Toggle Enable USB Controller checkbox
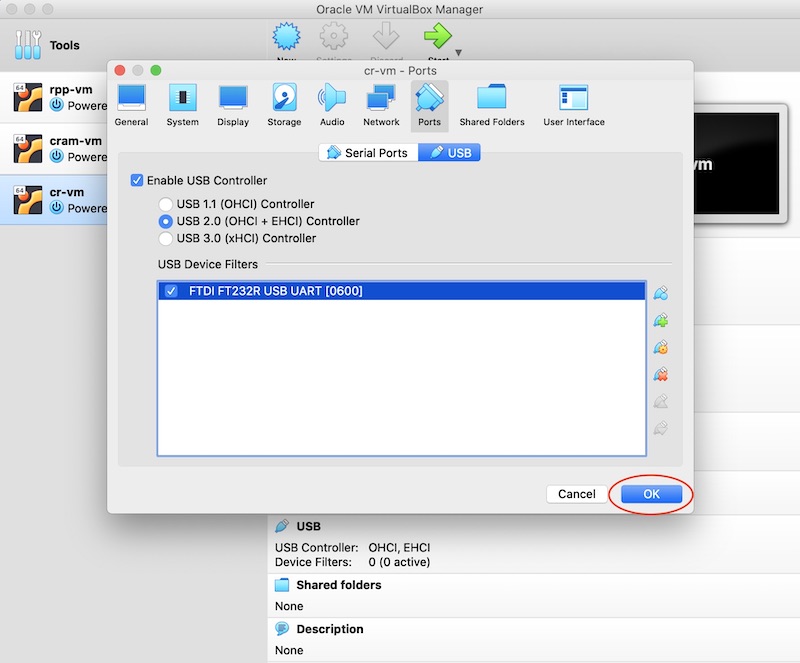 pos(137,181)
